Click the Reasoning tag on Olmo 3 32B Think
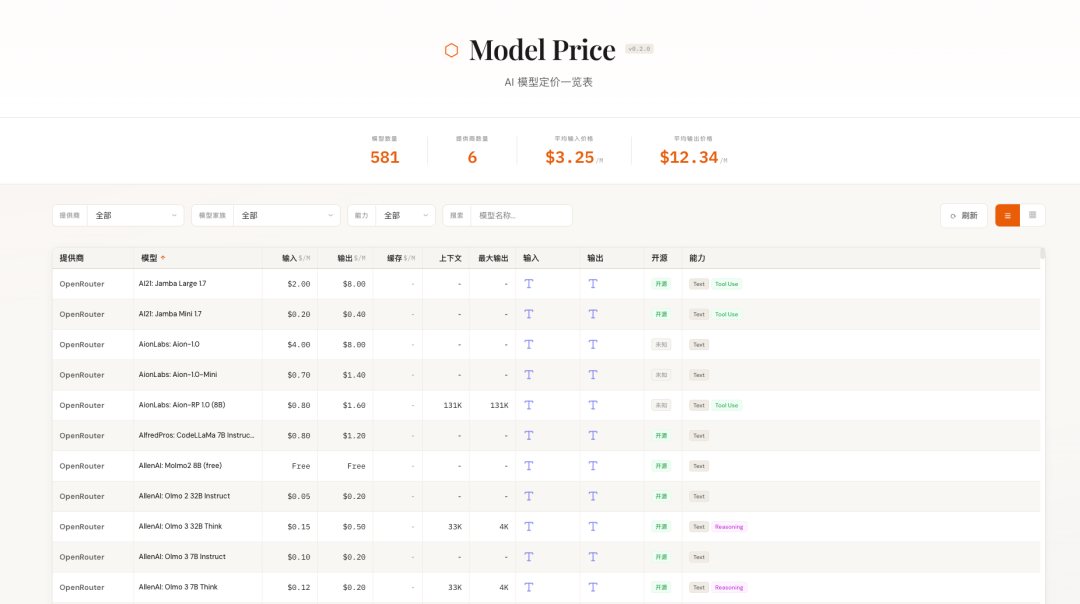Image resolution: width=1080 pixels, height=604 pixels. 729,527
